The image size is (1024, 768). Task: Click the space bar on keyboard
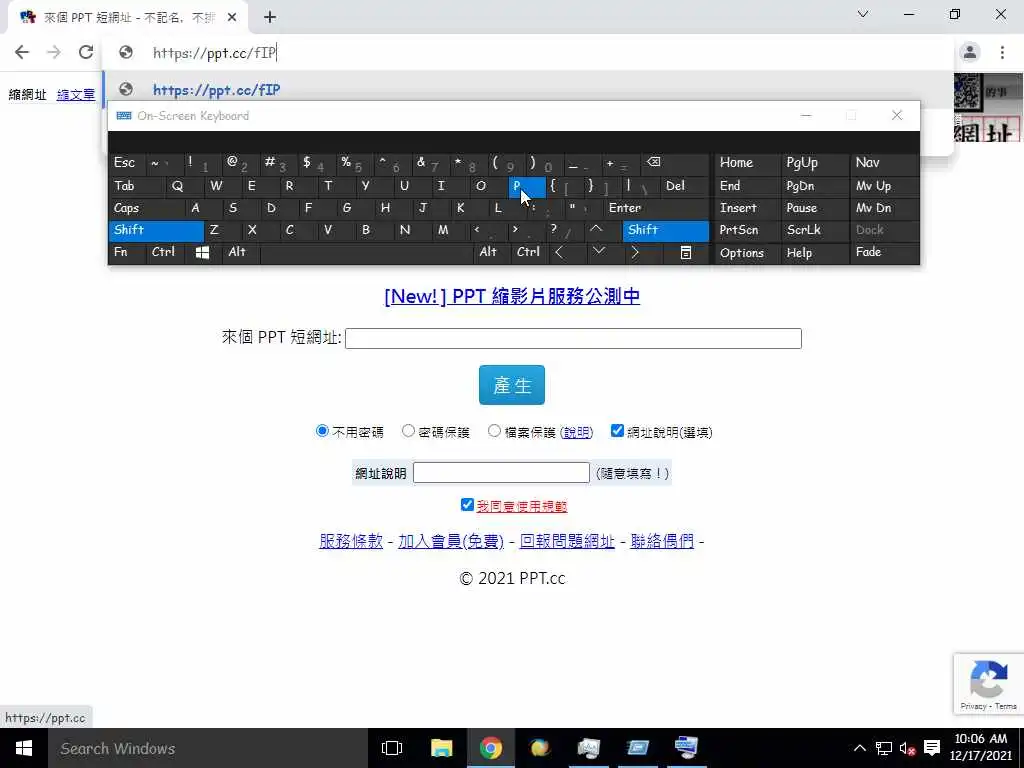(367, 253)
